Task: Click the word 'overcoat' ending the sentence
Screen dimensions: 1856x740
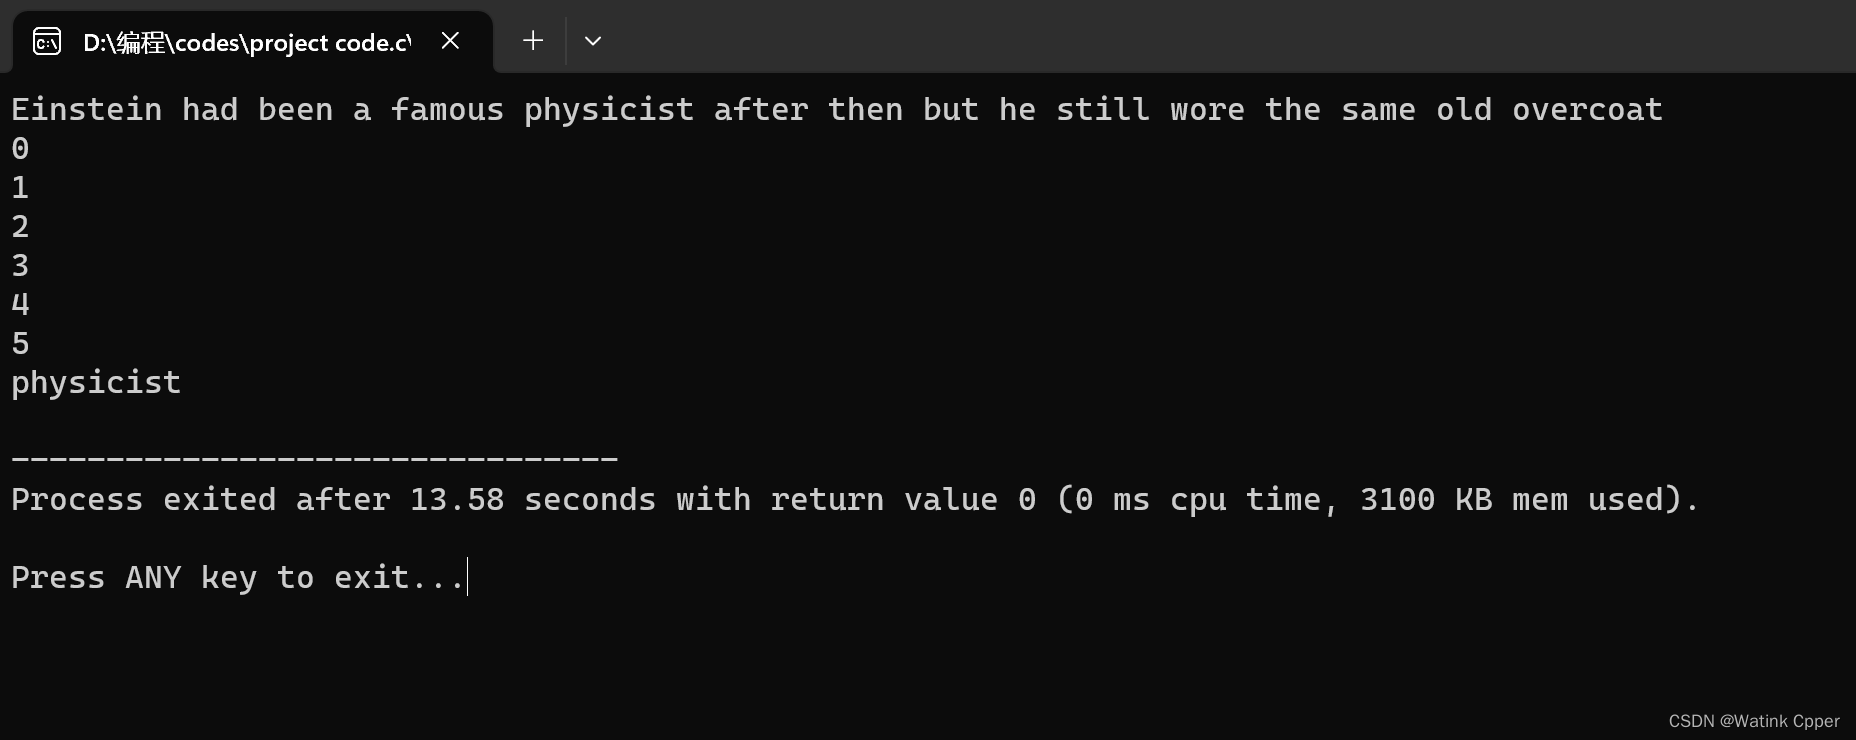Action: (1587, 109)
